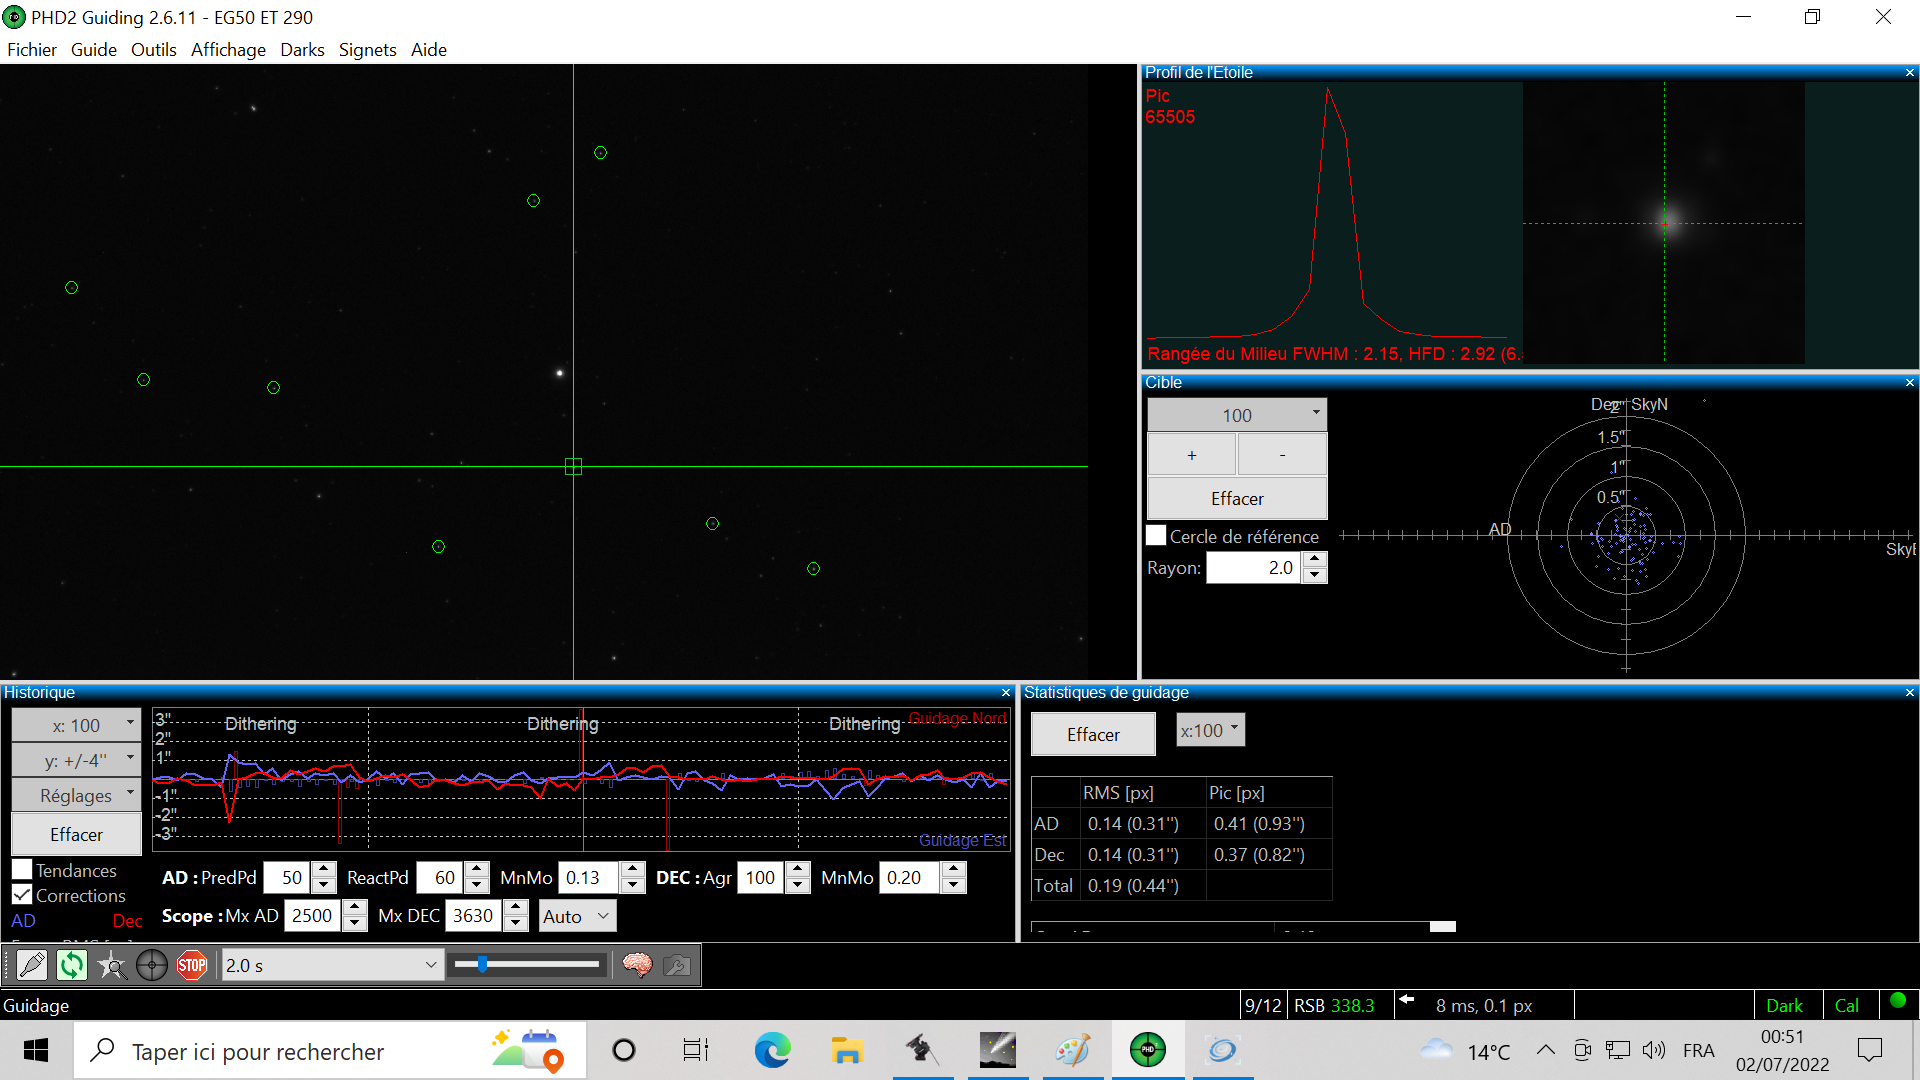Click the green status indicator dot
Viewport: 1920px width, 1080px height.
(x=1898, y=1000)
